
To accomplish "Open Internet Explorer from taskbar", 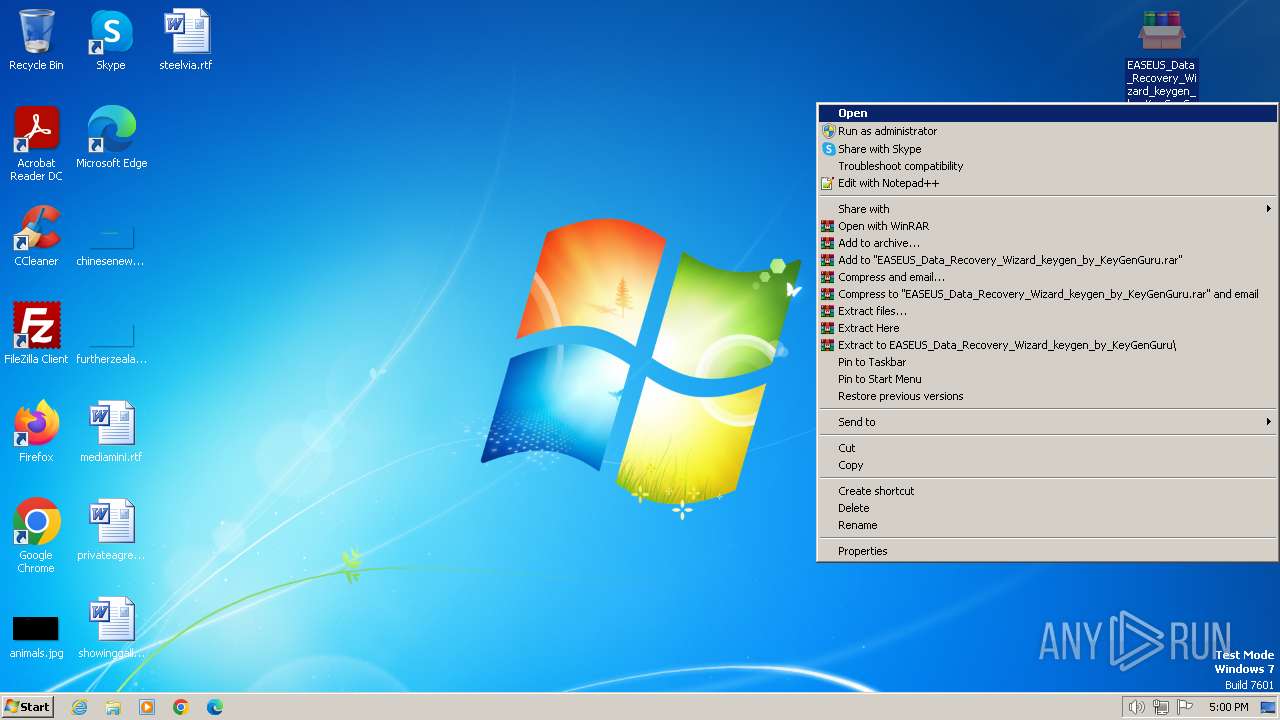I will tap(79, 707).
